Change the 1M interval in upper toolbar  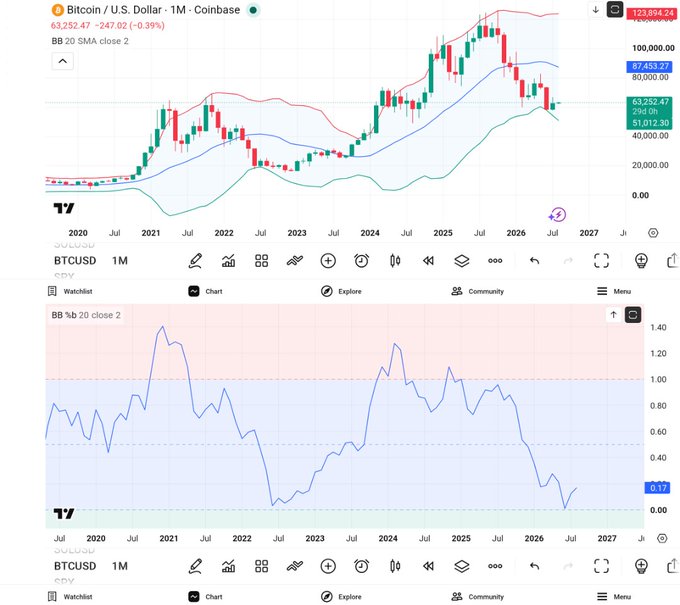(x=120, y=261)
